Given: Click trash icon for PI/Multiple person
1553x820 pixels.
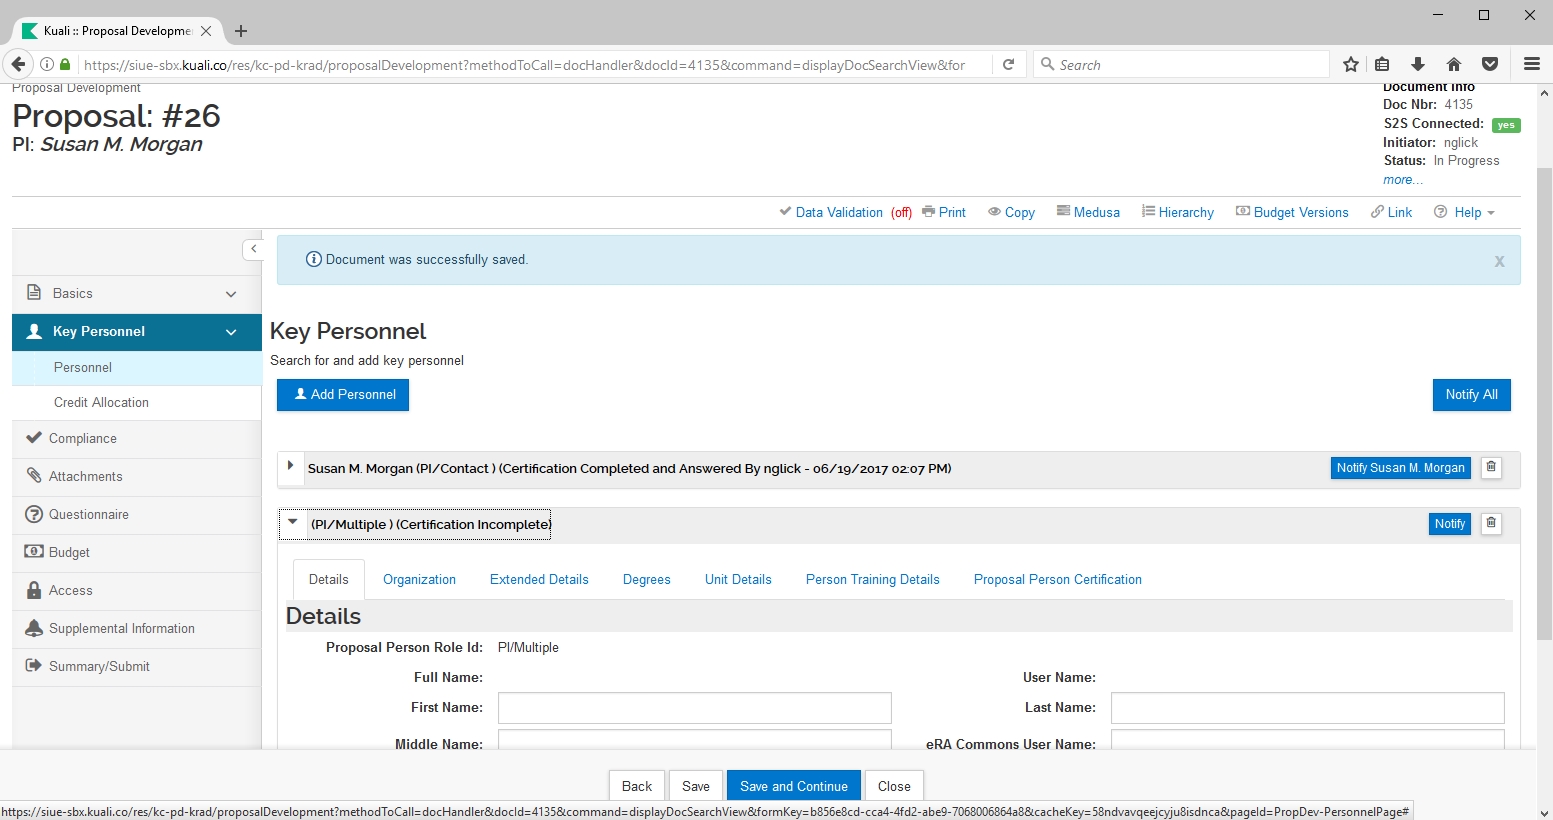Looking at the screenshot, I should (1491, 524).
